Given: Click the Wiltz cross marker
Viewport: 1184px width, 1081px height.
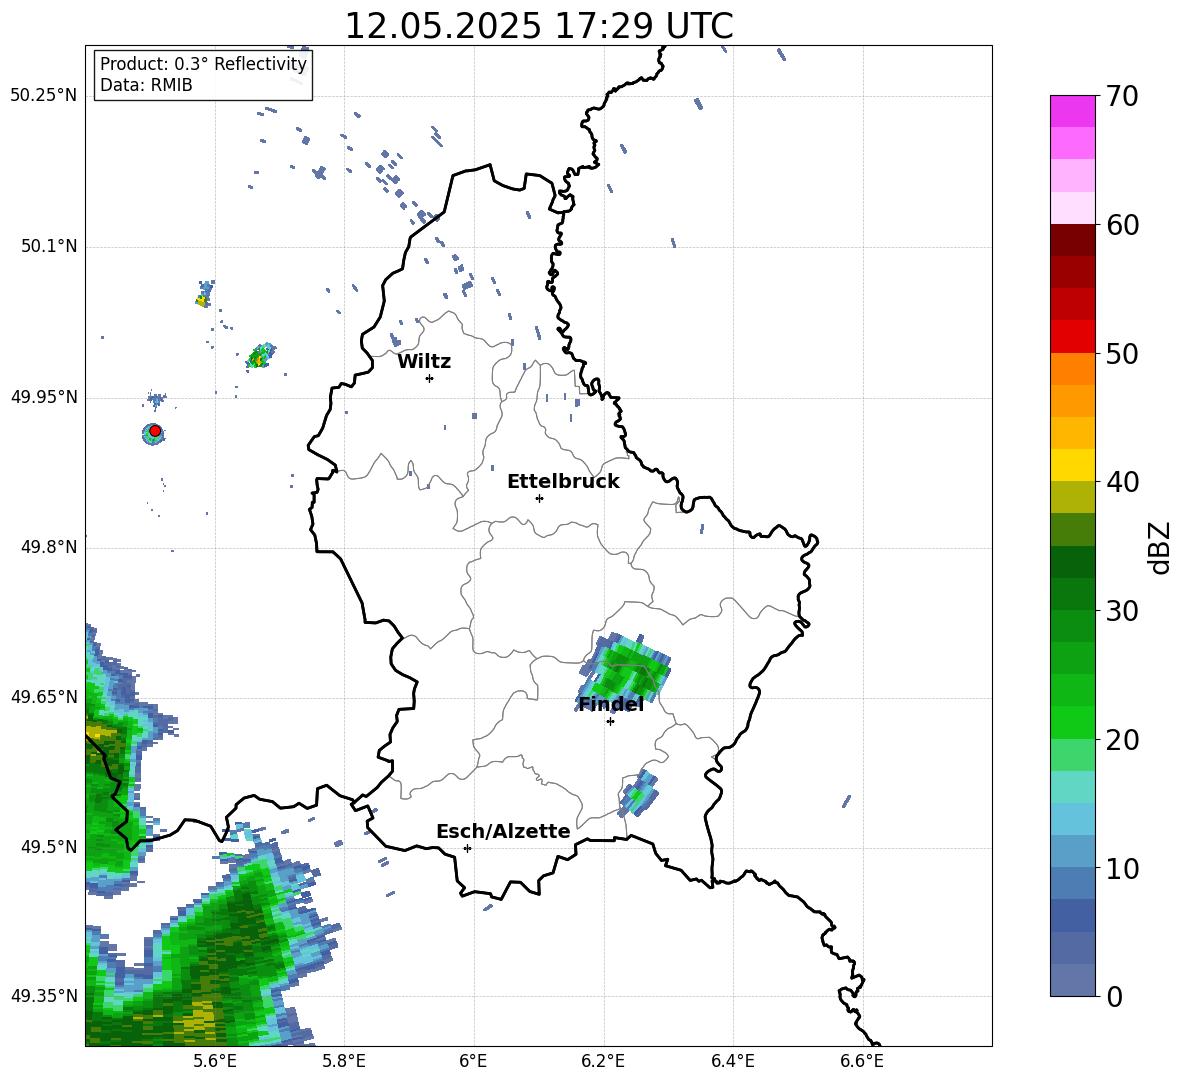Looking at the screenshot, I should [429, 378].
